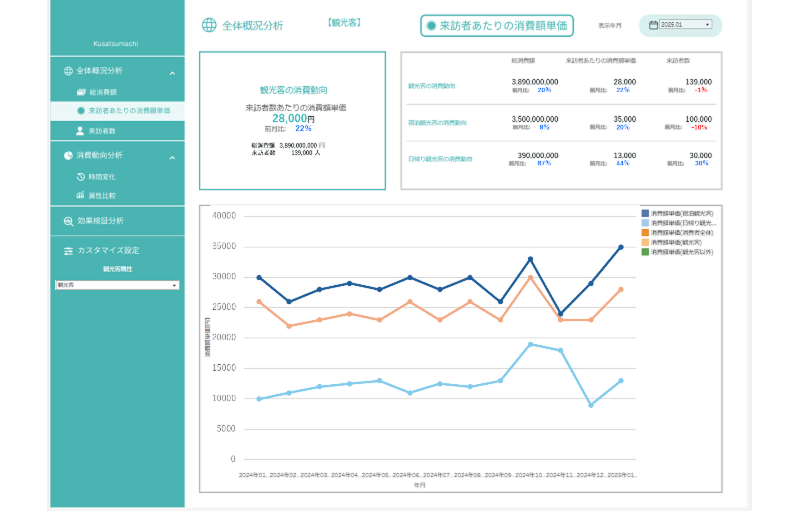Click the magnifier icon beside 効果検証分析
The width and height of the screenshot is (800, 511).
click(x=68, y=221)
